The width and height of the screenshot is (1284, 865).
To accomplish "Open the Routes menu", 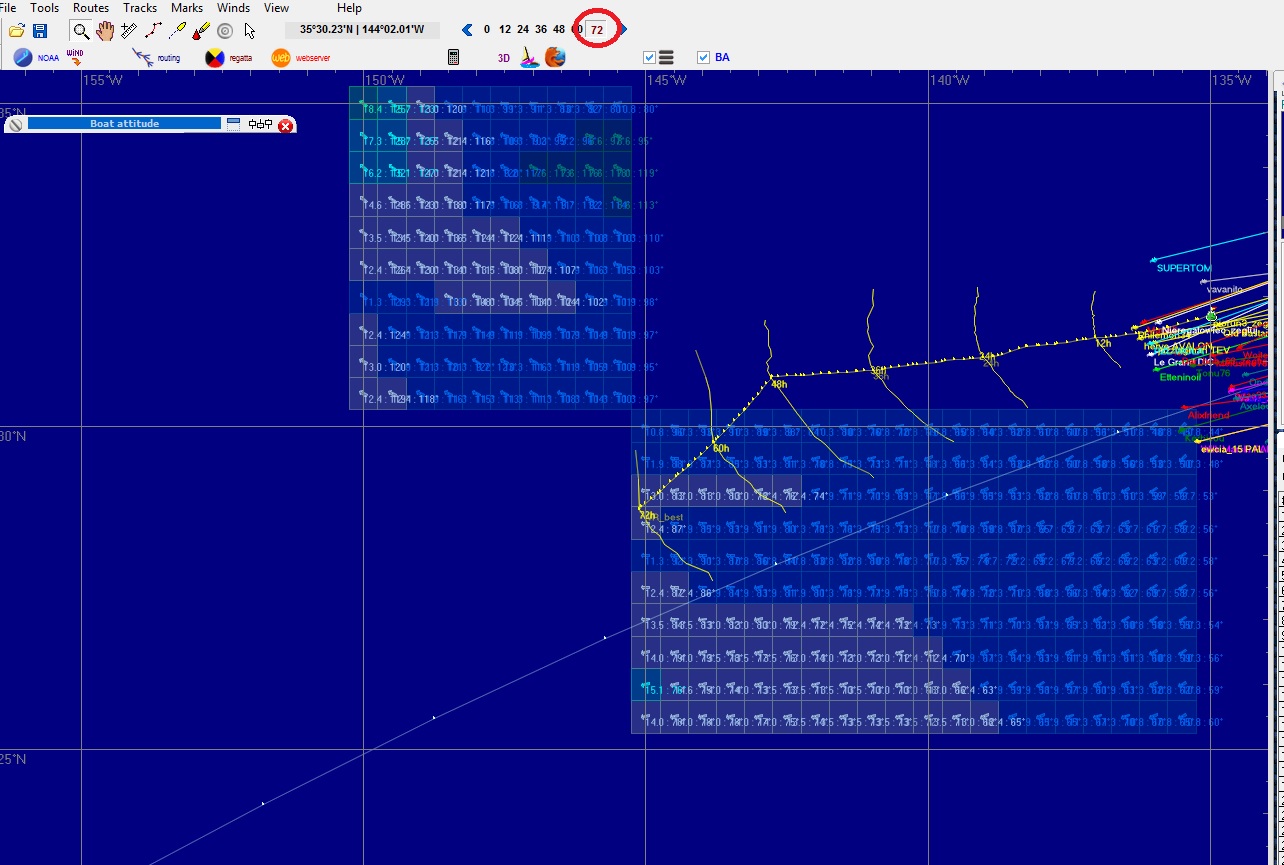I will [91, 8].
